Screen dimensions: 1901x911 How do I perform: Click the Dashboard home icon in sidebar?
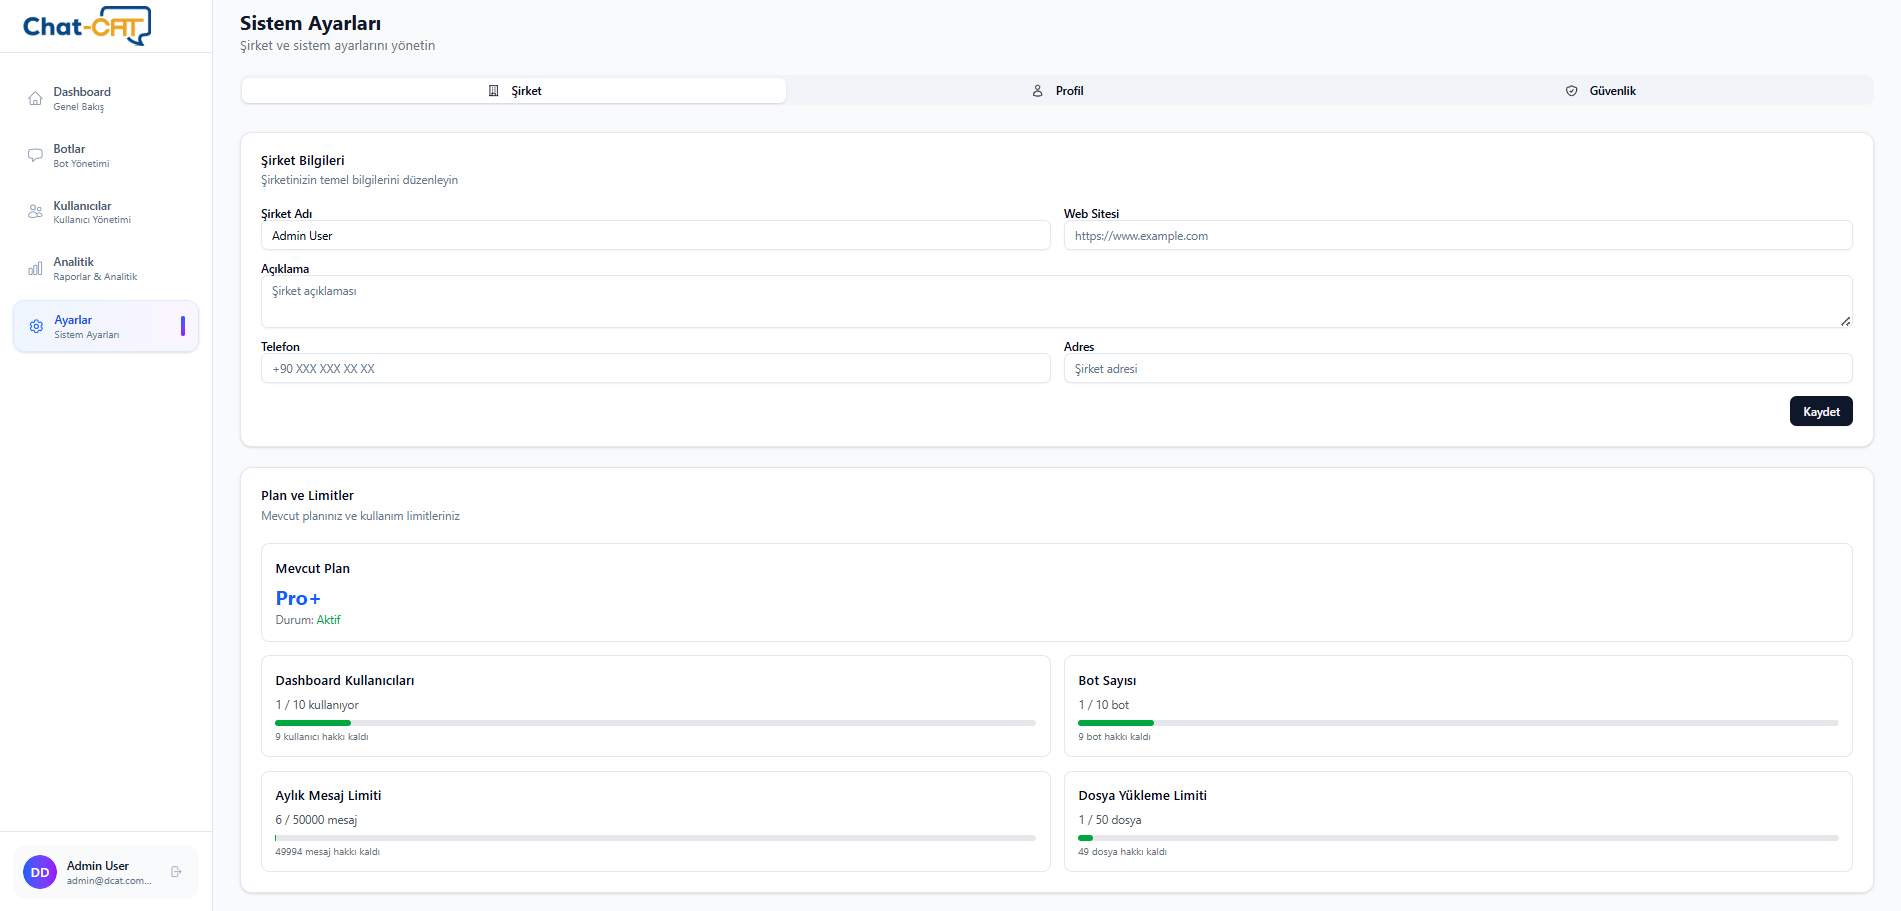click(35, 99)
